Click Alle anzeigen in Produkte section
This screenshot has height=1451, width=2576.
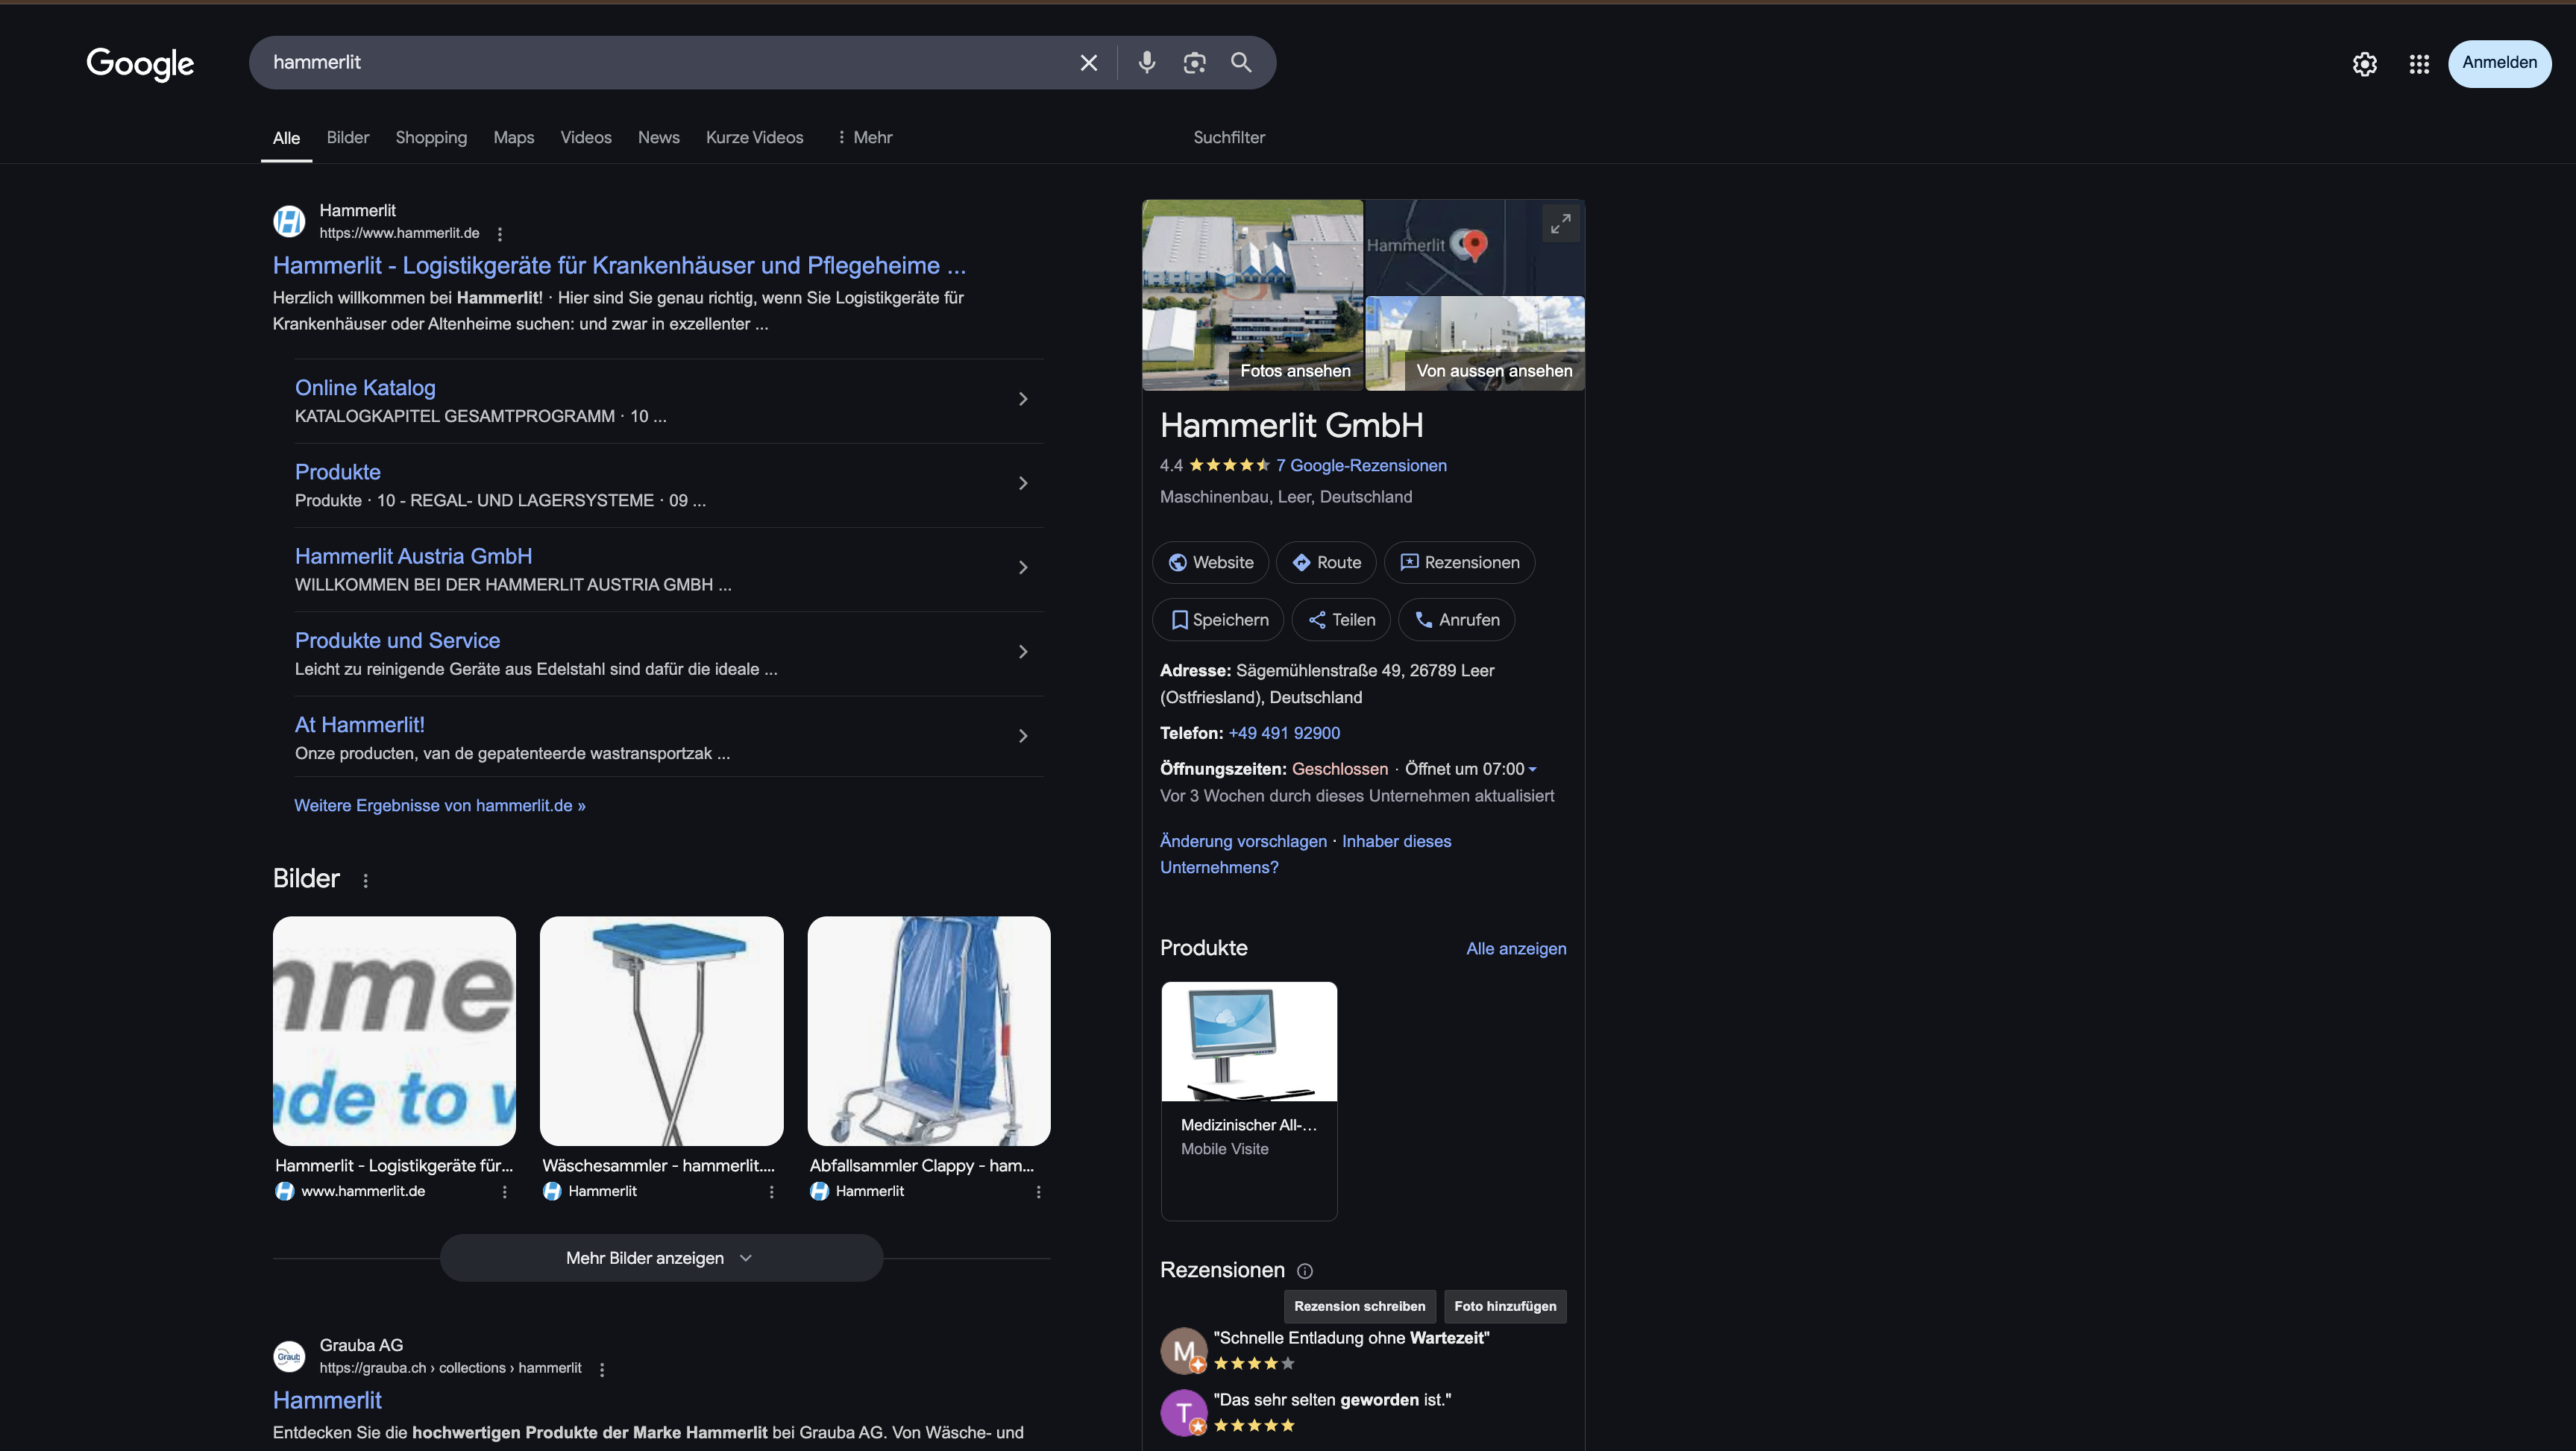(x=1516, y=949)
